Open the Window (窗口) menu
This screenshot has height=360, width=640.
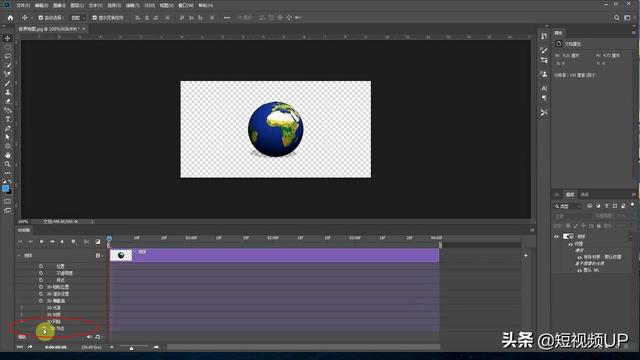pos(186,5)
